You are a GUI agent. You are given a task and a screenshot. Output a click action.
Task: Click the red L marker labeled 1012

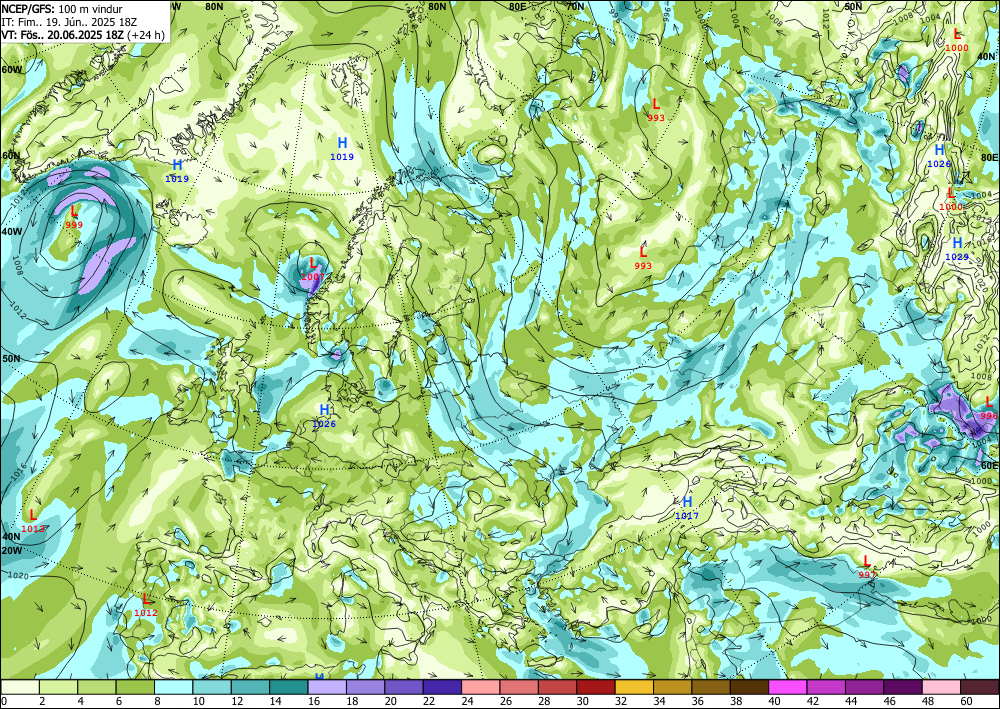145,599
